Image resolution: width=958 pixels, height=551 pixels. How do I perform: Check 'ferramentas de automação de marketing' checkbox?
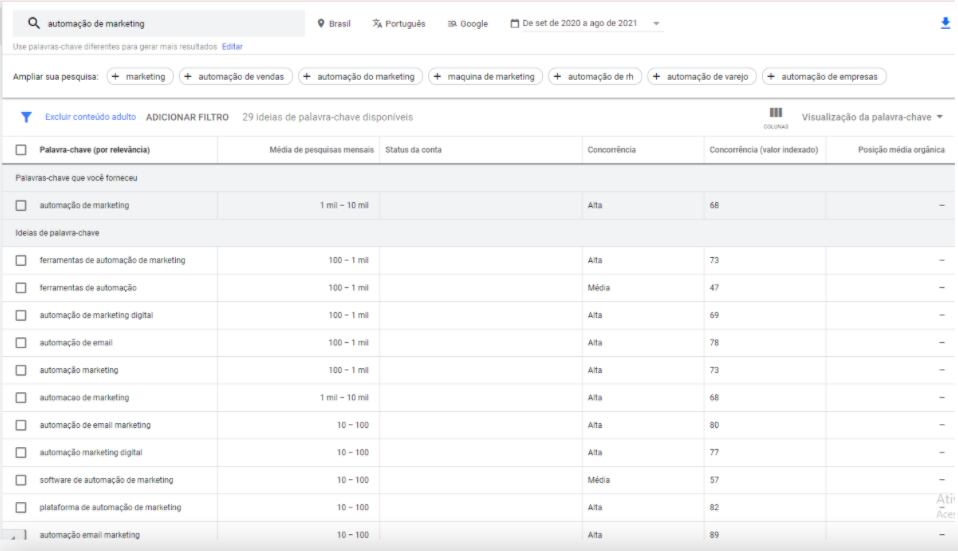click(21, 260)
